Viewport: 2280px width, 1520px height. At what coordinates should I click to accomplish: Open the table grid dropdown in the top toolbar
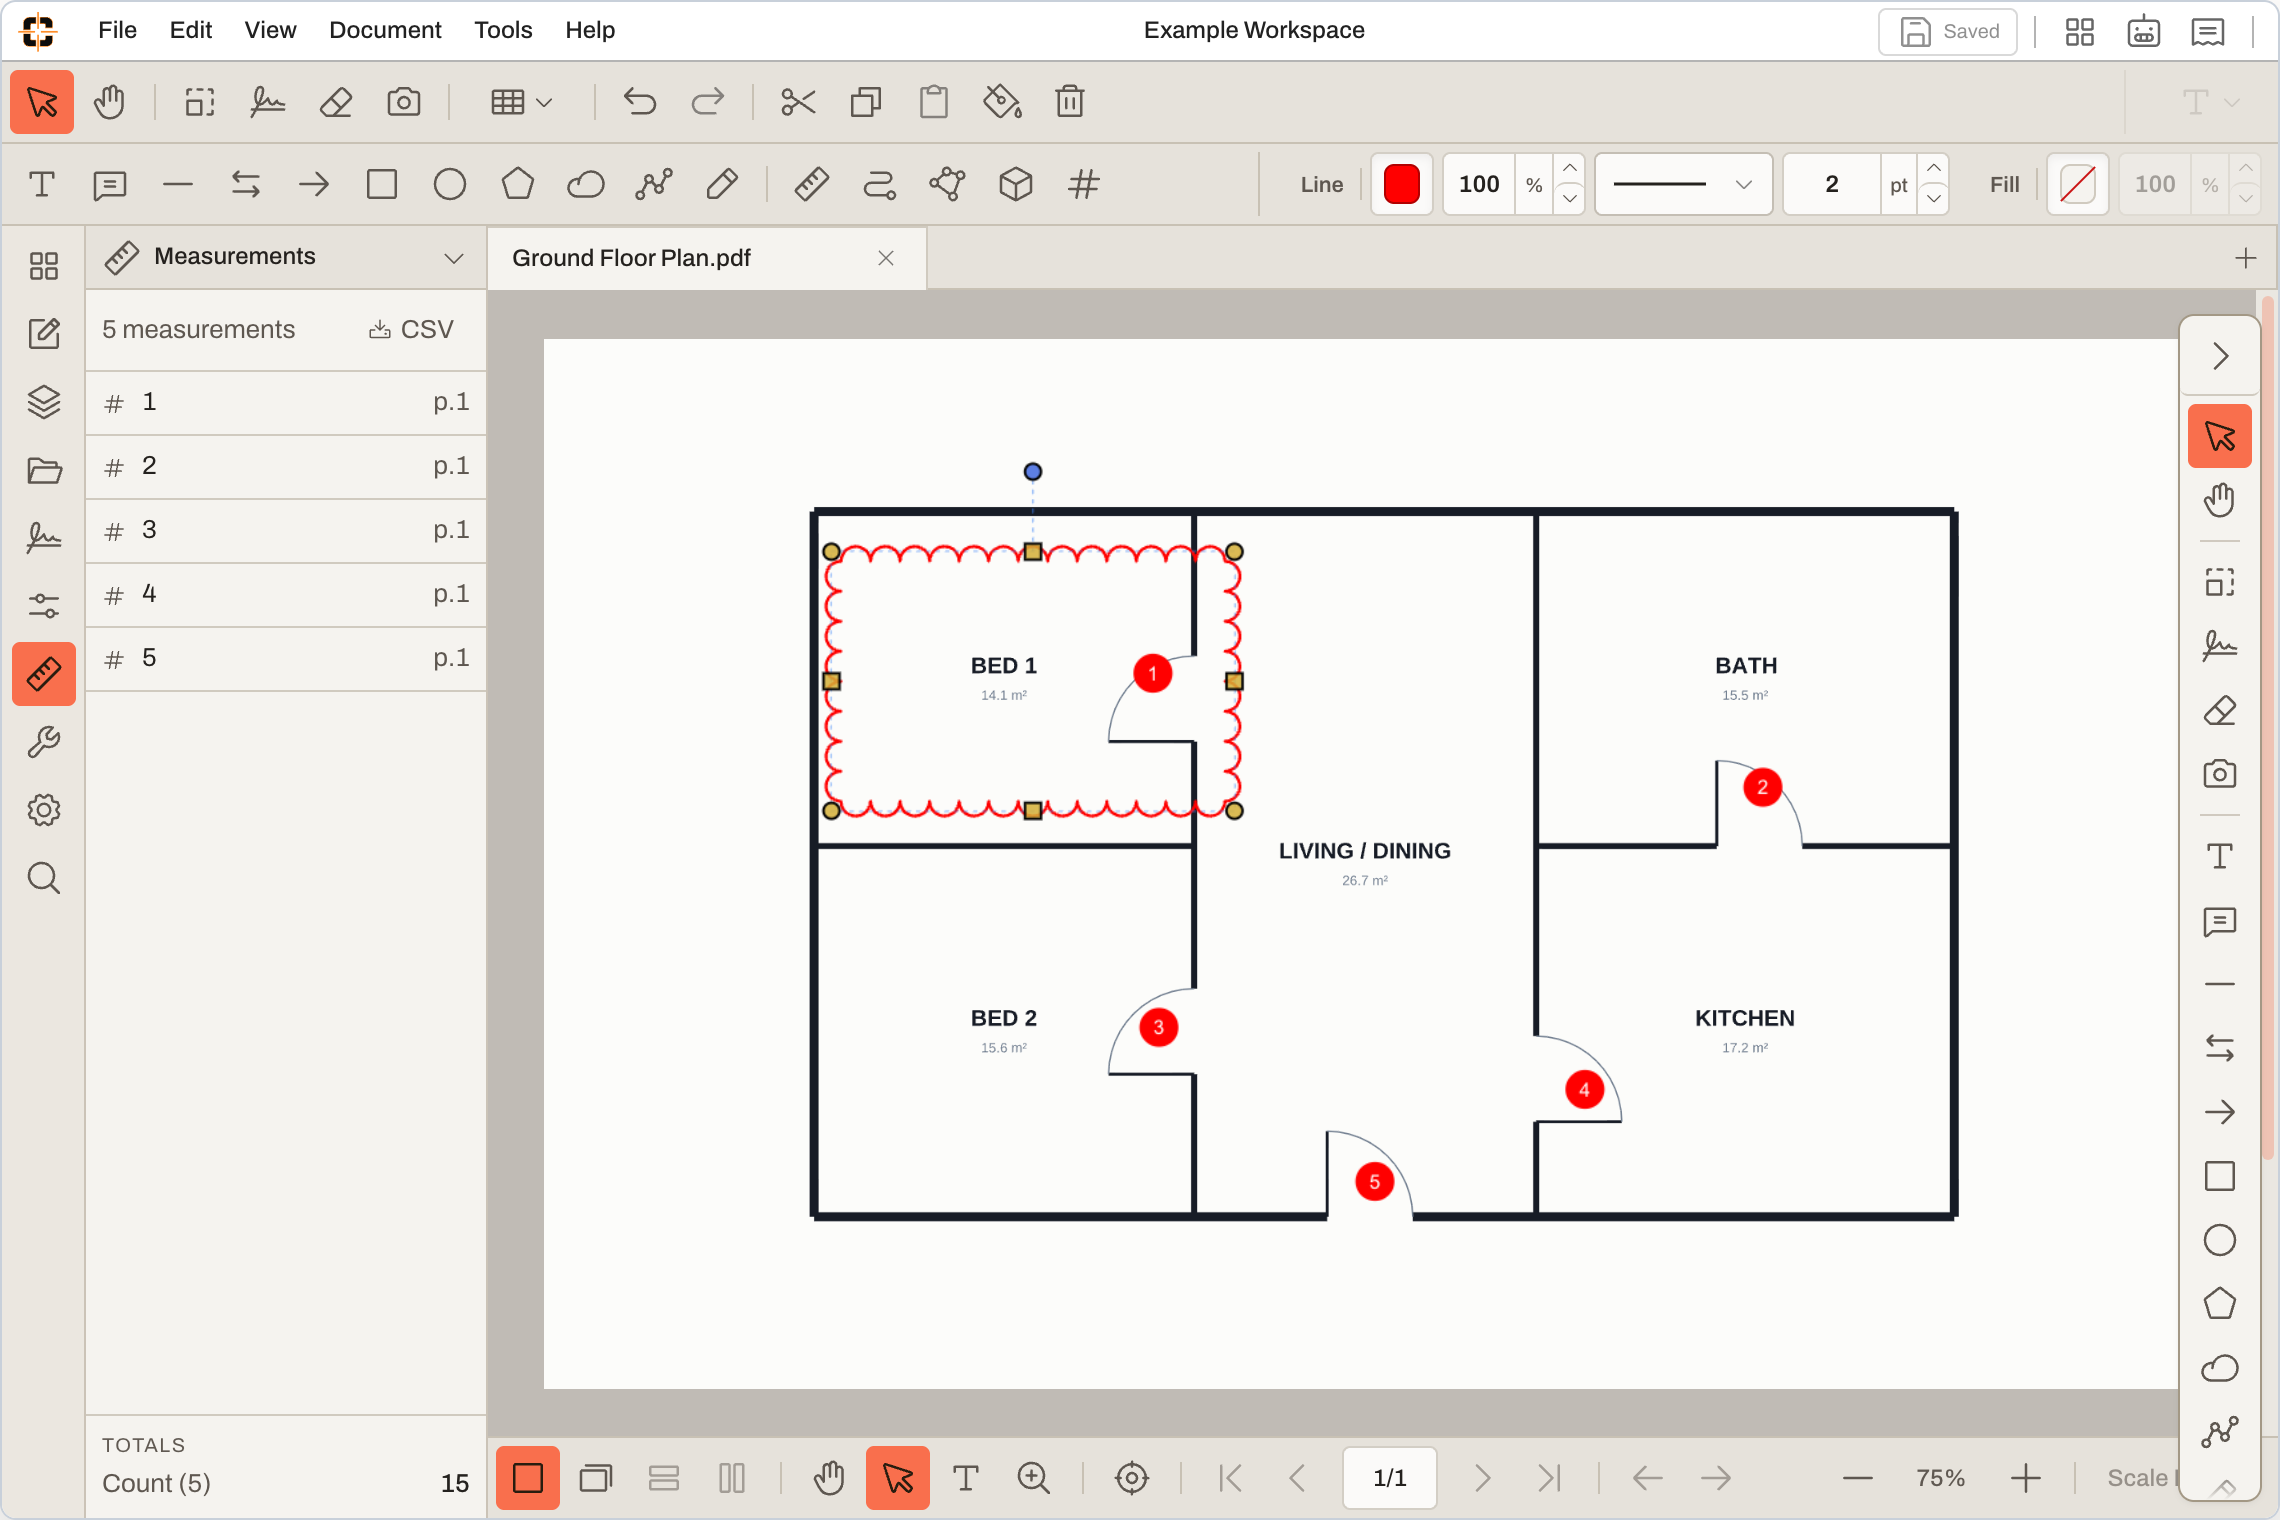click(x=521, y=102)
